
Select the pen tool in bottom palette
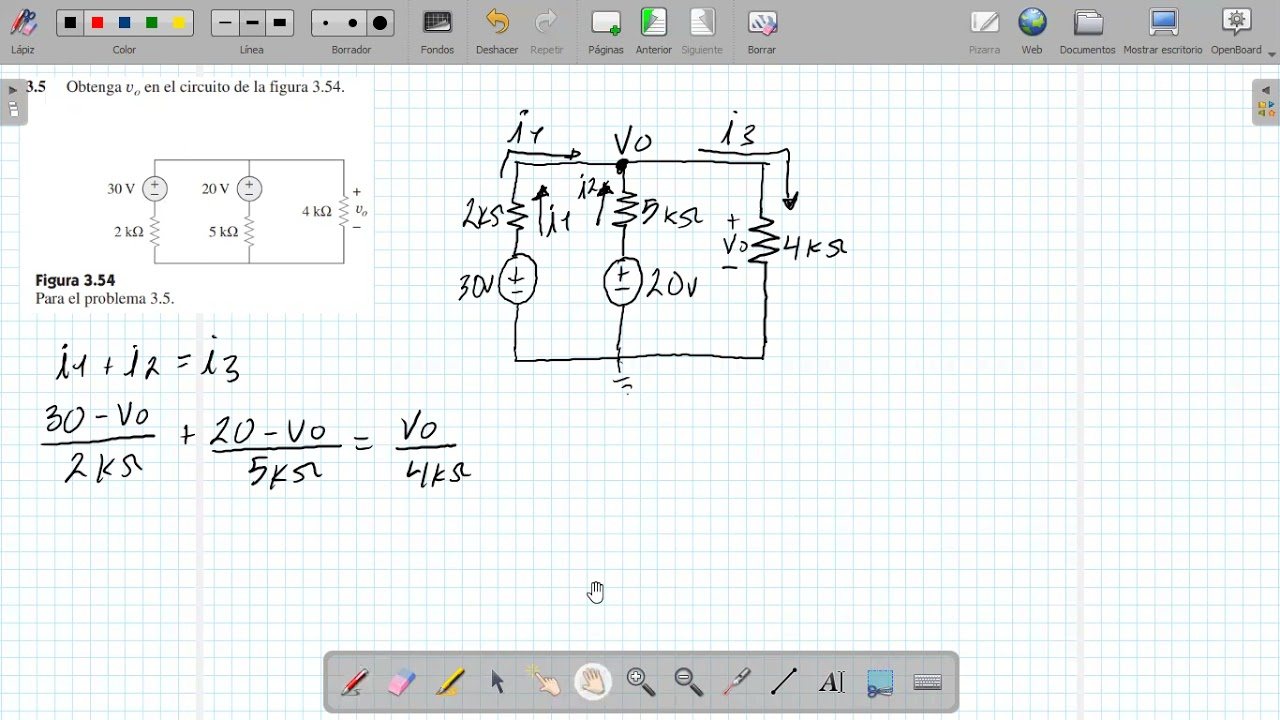tap(354, 682)
